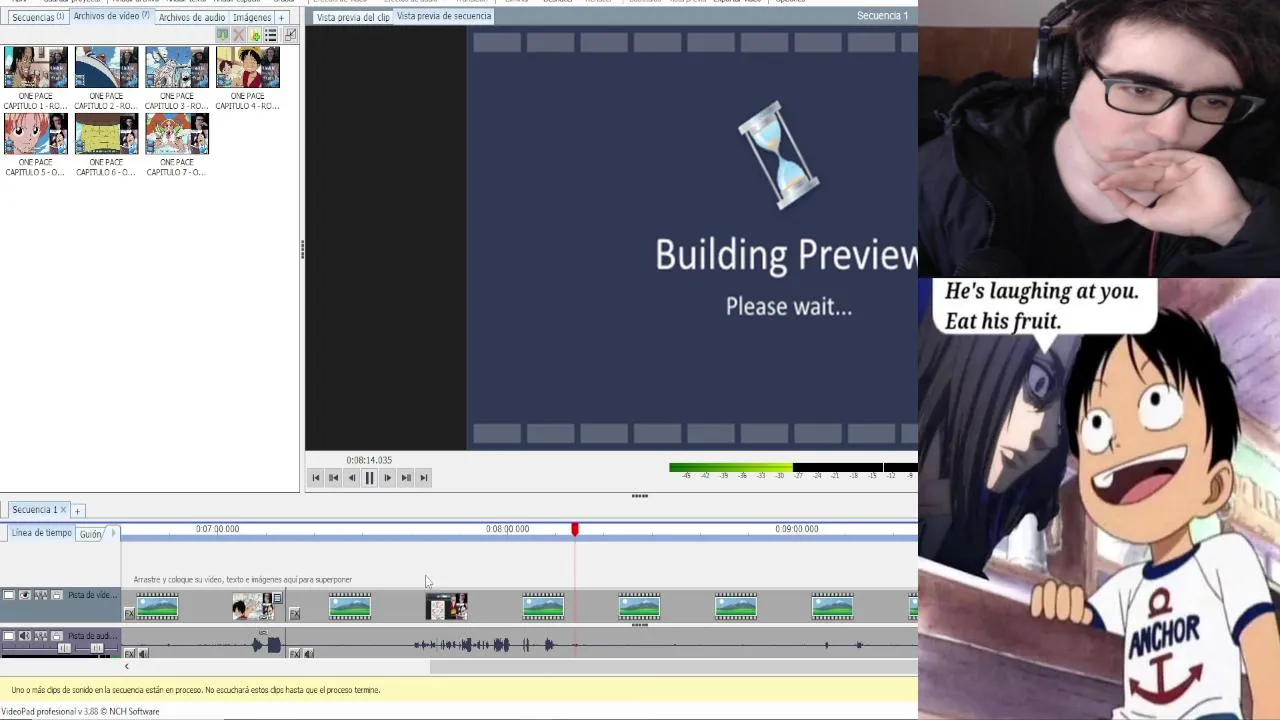Image resolution: width=1280 pixels, height=720 pixels.
Task: Switch to Vista previa del clip tab
Action: 353,17
